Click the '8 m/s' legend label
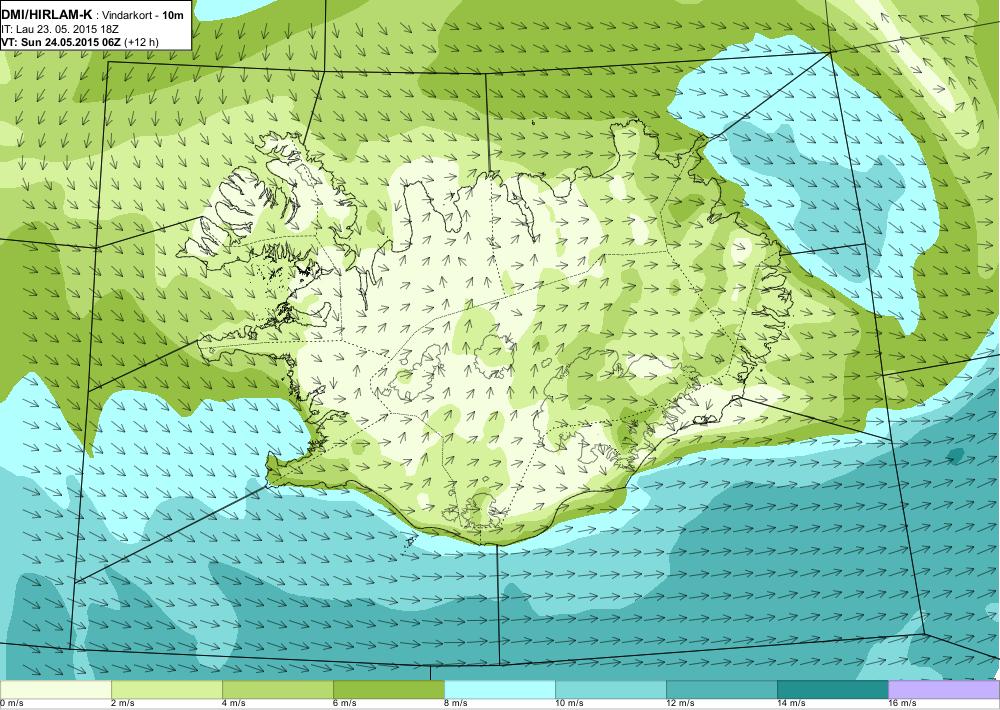Image resolution: width=1000 pixels, height=710 pixels. pos(456,704)
